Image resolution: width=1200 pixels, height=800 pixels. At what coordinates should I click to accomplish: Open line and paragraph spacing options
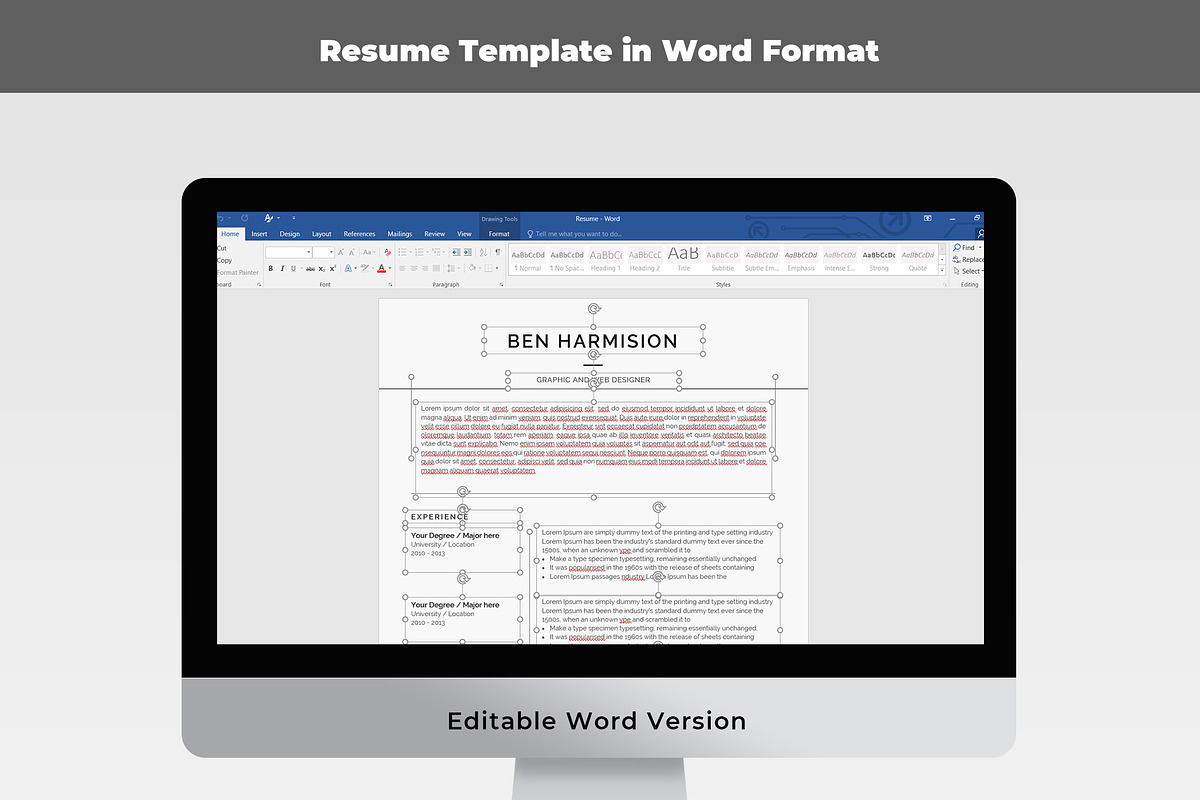[x=452, y=268]
